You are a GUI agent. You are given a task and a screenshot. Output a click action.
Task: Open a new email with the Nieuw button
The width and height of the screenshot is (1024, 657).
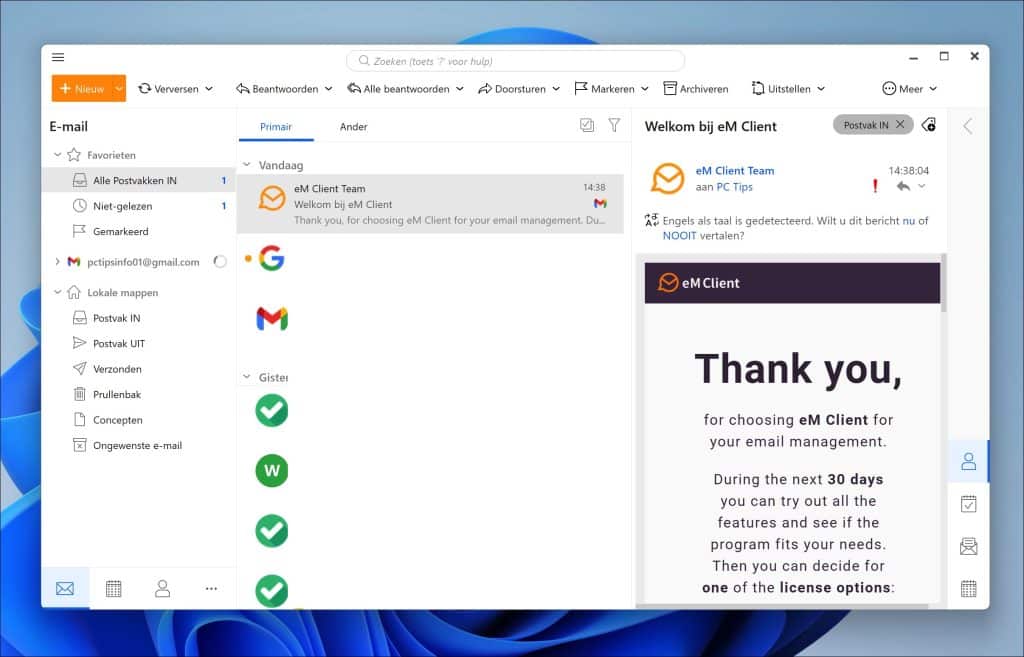click(83, 88)
